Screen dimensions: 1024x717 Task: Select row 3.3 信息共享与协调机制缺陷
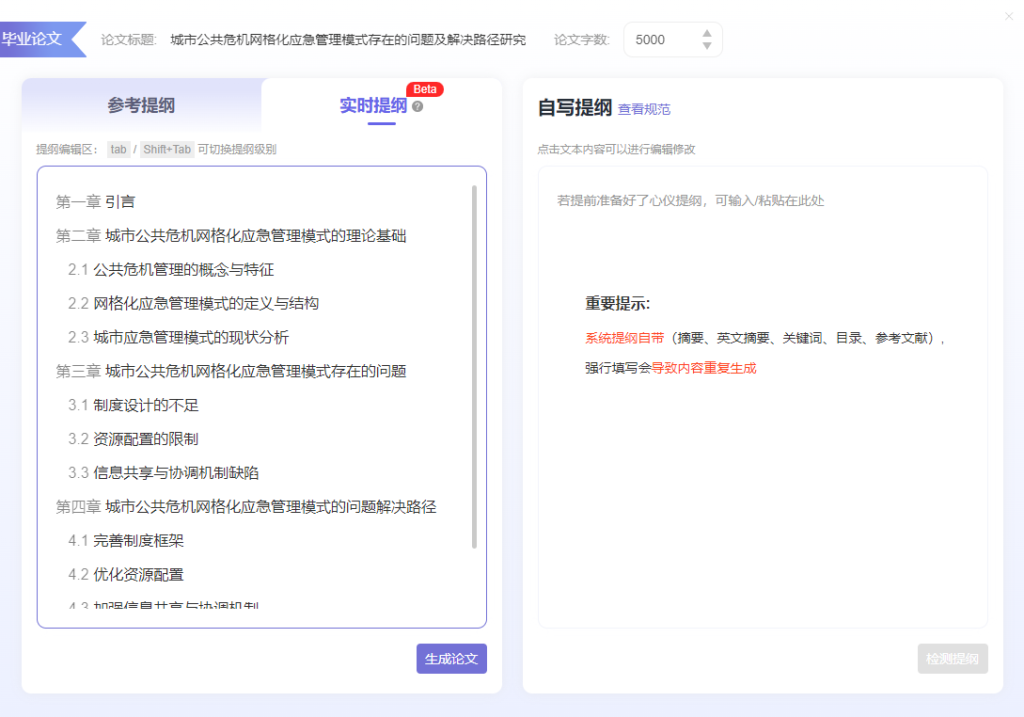(163, 473)
